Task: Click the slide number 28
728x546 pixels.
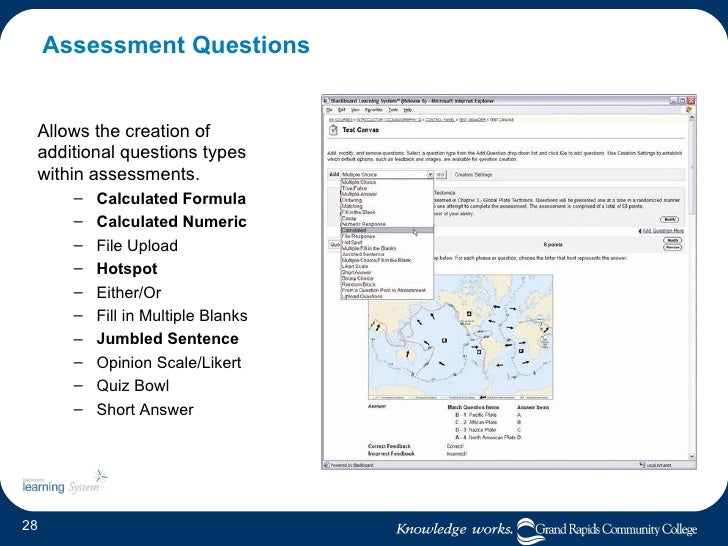Action: tap(30, 525)
